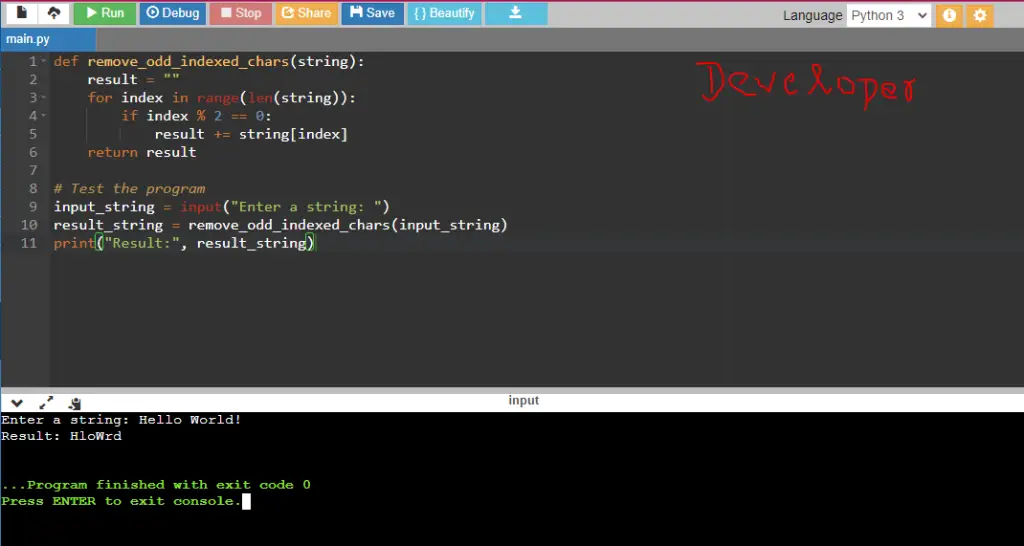Viewport: 1024px width, 546px height.
Task: Click console line 'Enter a string: Hello World!'
Action: coord(121,420)
